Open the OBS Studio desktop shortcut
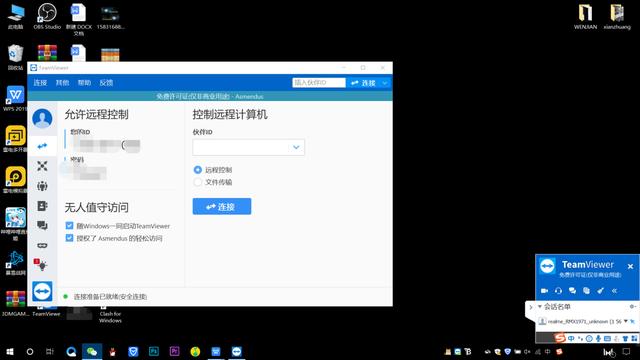This screenshot has height=360, width=640. [47, 16]
